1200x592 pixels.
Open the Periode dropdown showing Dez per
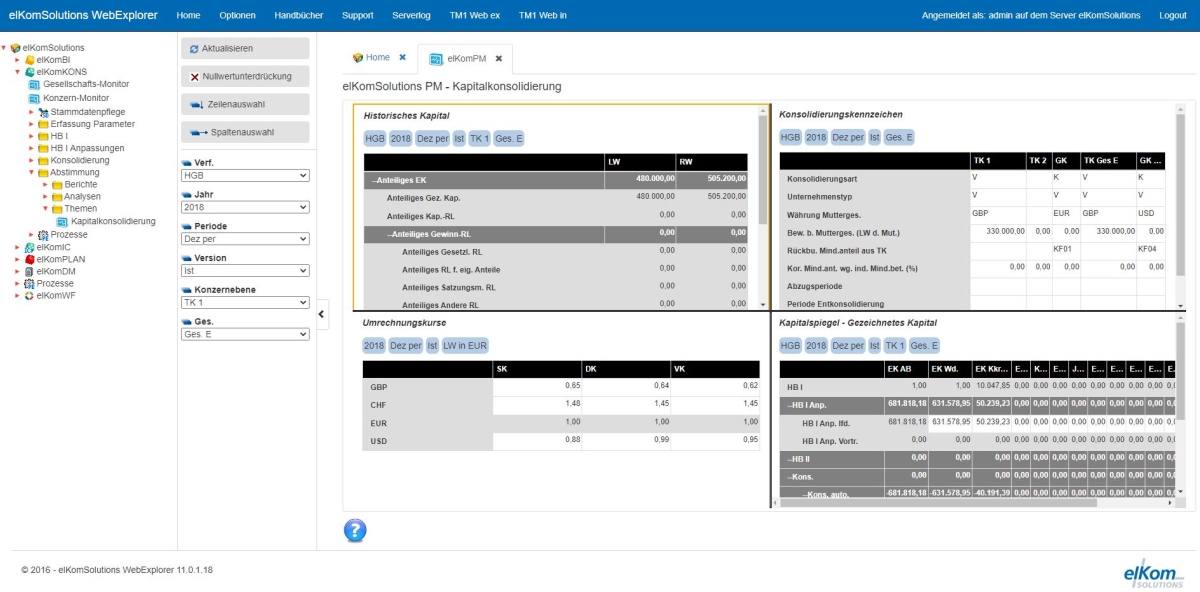pyautogui.click(x=245, y=239)
